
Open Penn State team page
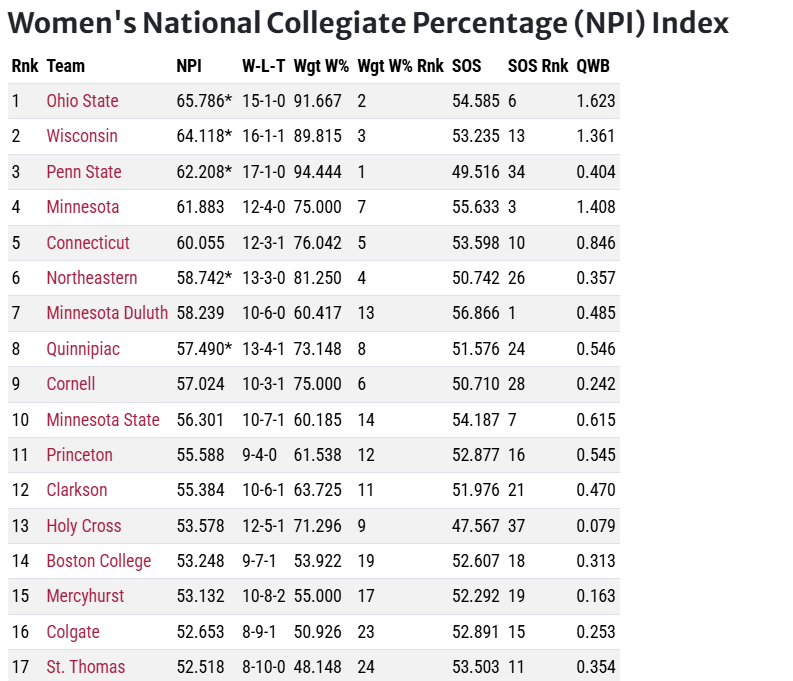[x=84, y=172]
